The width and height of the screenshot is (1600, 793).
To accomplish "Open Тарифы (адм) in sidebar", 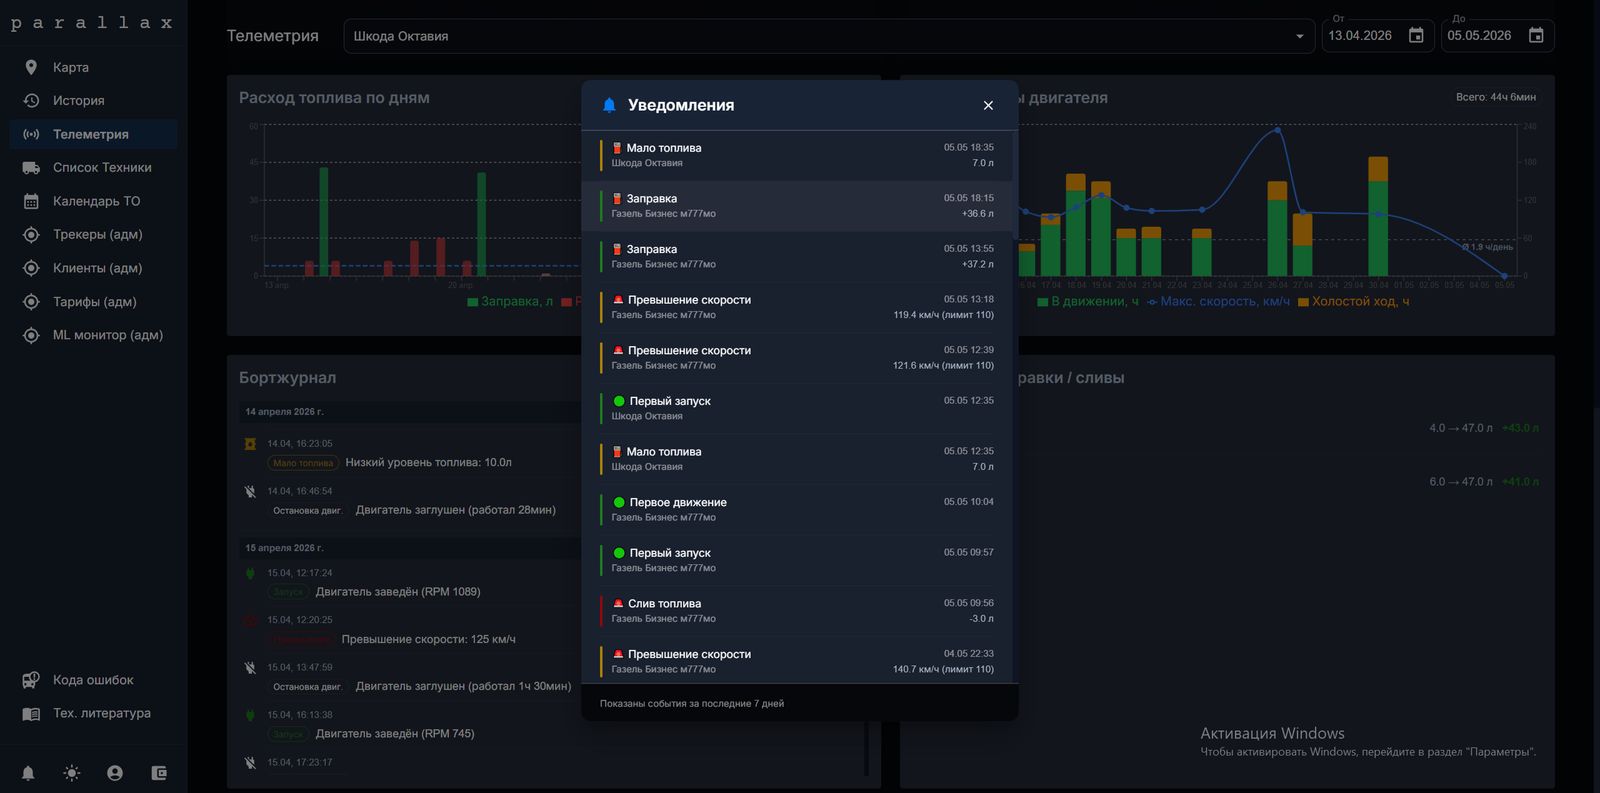I will [94, 301].
